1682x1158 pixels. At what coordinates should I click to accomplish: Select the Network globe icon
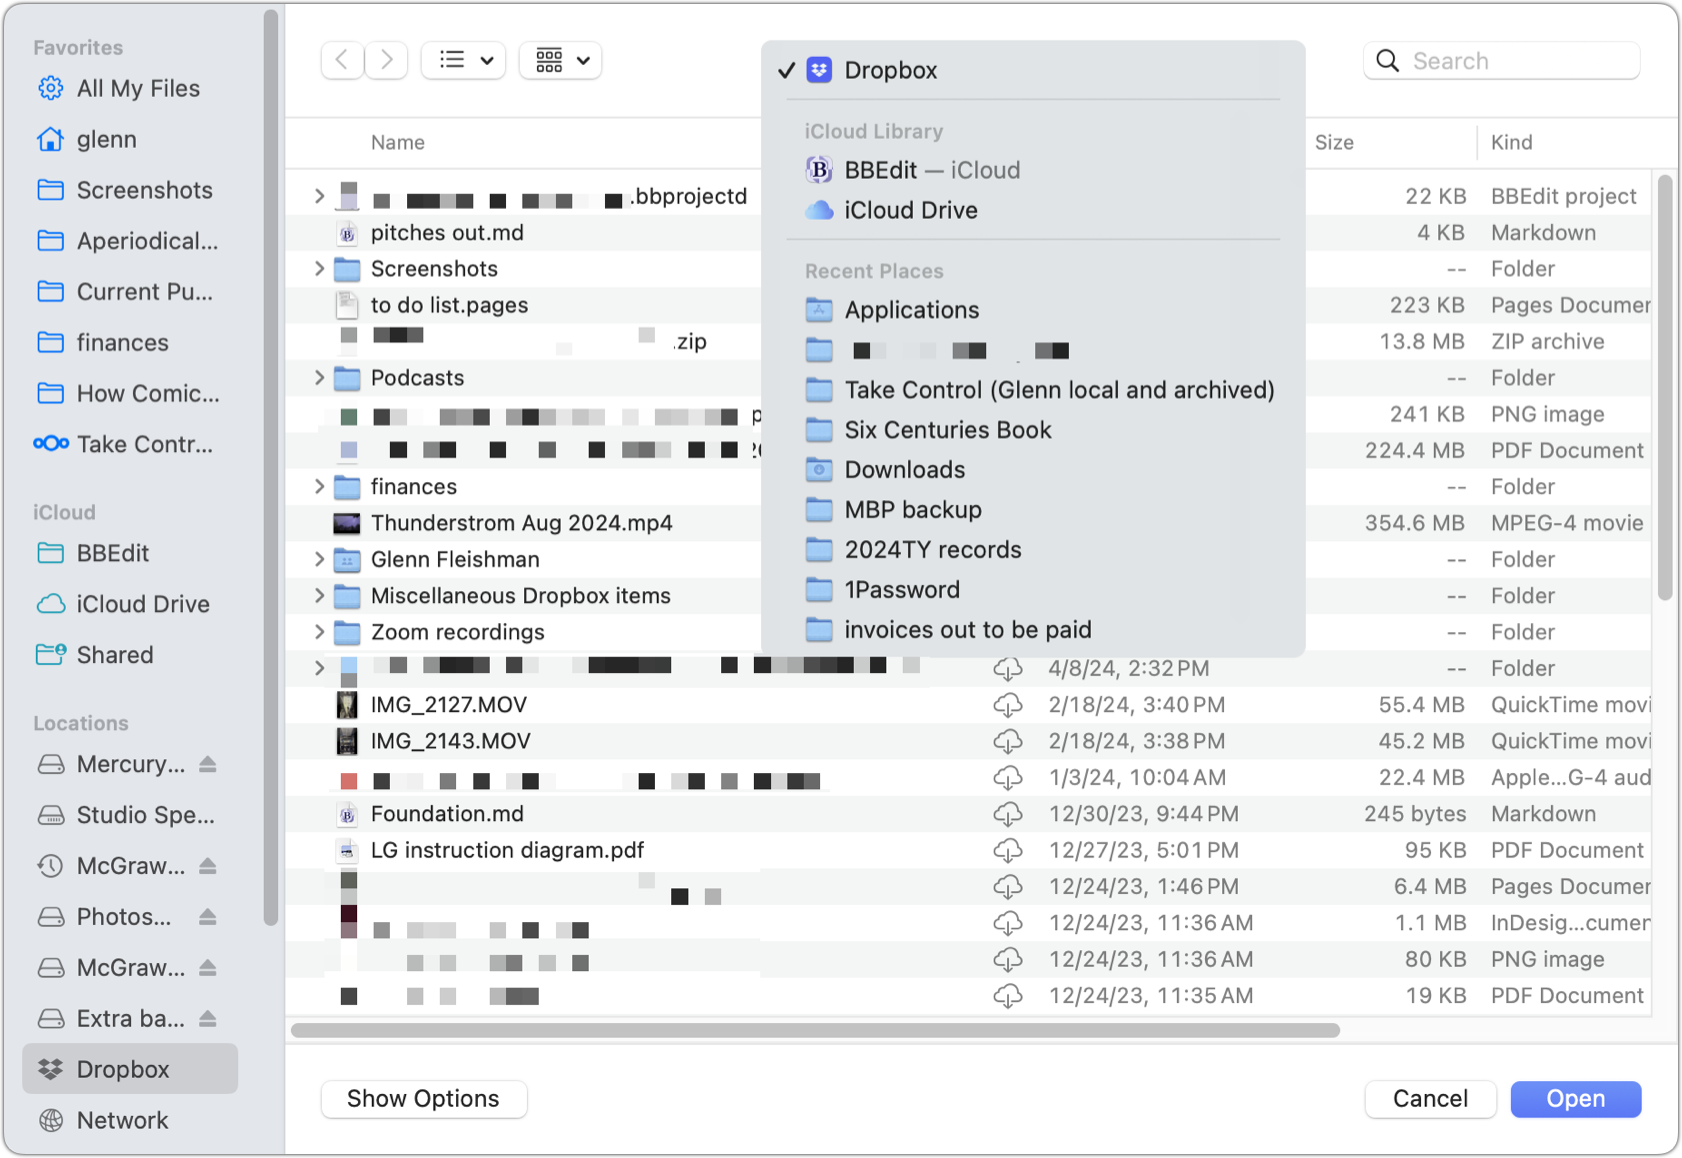(x=51, y=1120)
